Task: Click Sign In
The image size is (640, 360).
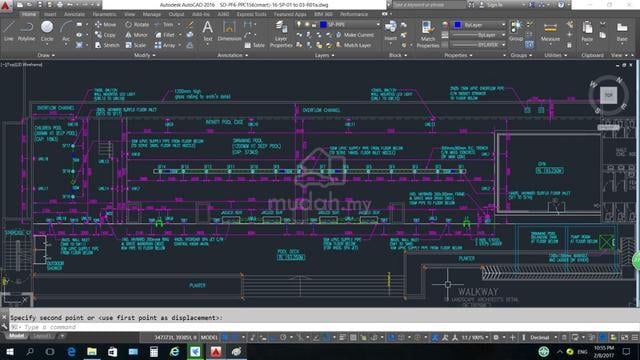Action: (491, 5)
